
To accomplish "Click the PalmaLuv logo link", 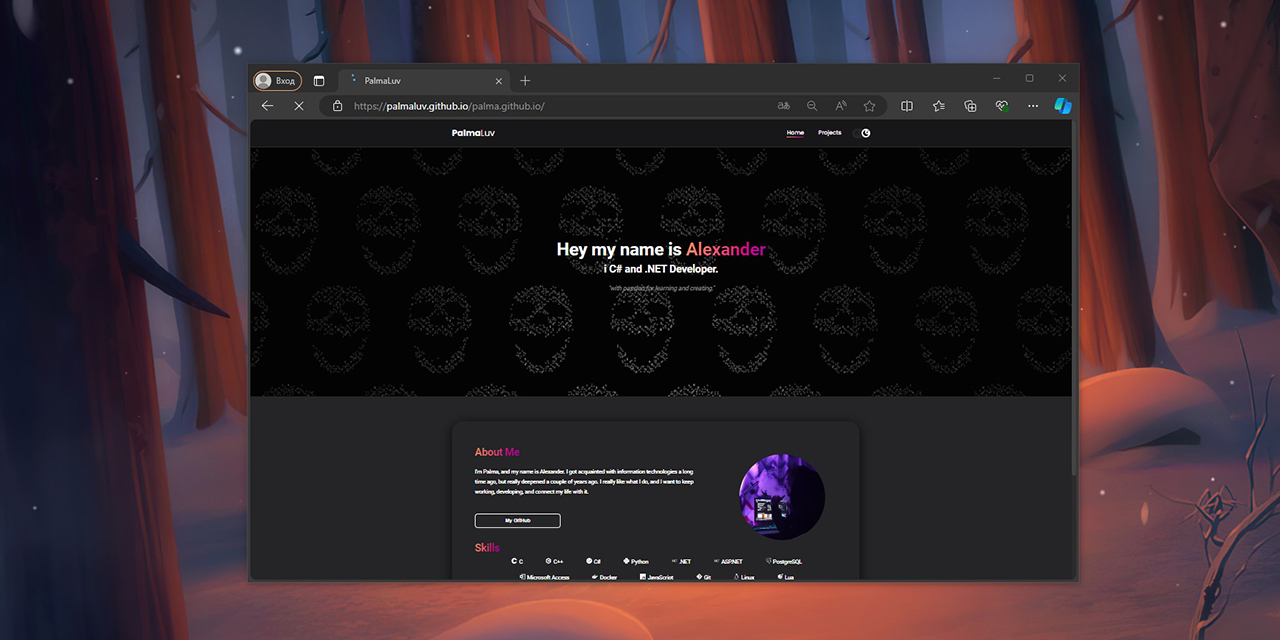I will click(x=472, y=132).
